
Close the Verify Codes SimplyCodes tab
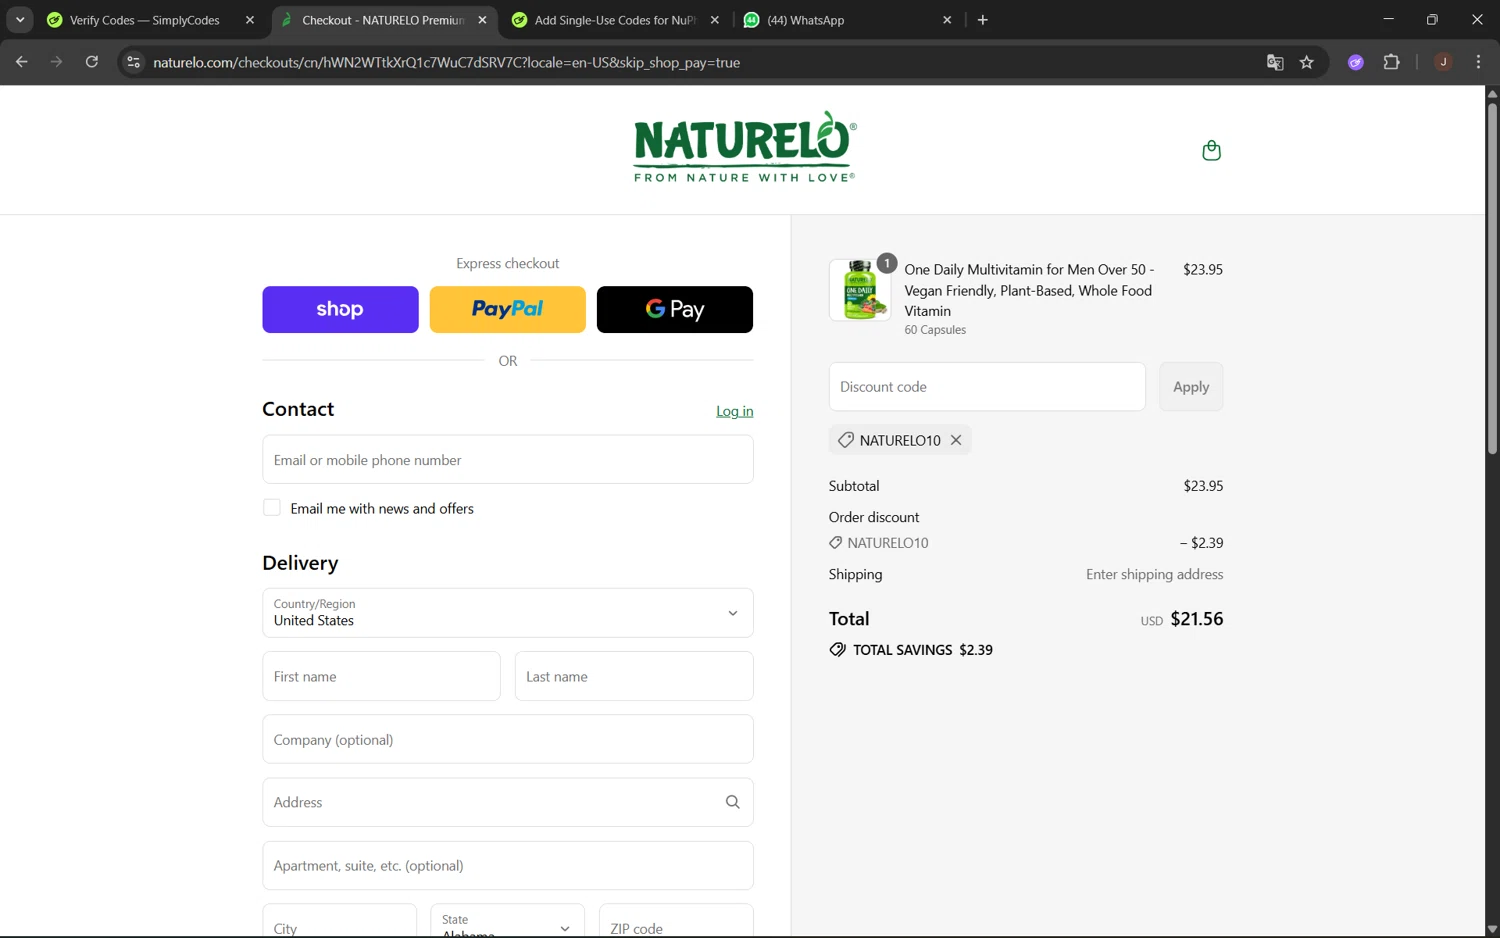(x=250, y=20)
